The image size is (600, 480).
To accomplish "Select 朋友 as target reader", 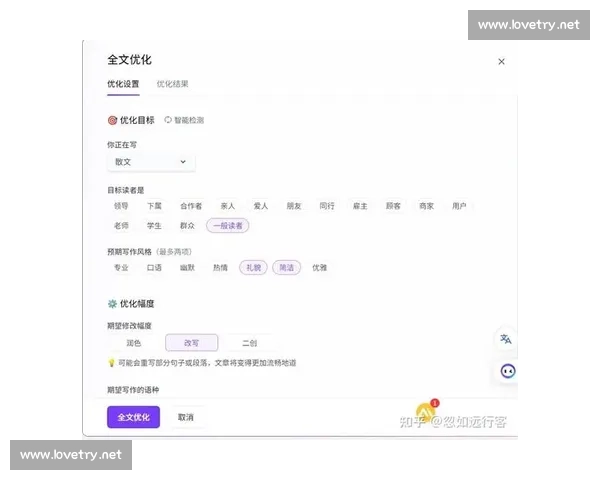I will pos(294,206).
